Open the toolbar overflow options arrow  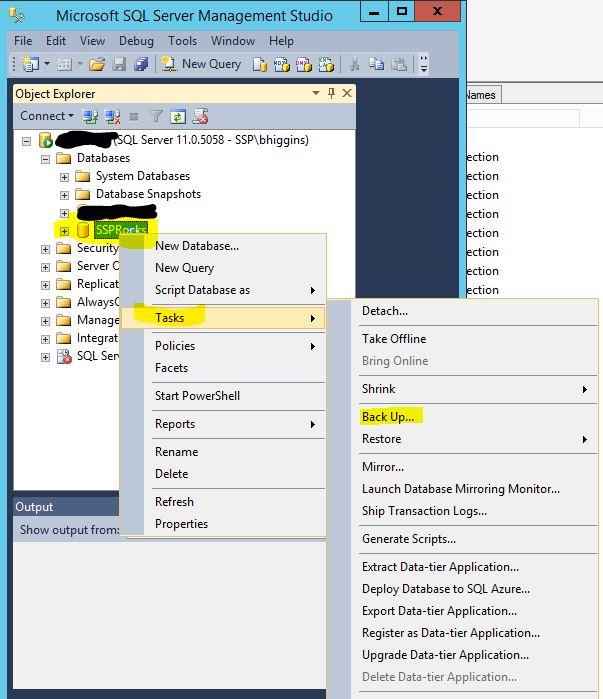[x=424, y=64]
